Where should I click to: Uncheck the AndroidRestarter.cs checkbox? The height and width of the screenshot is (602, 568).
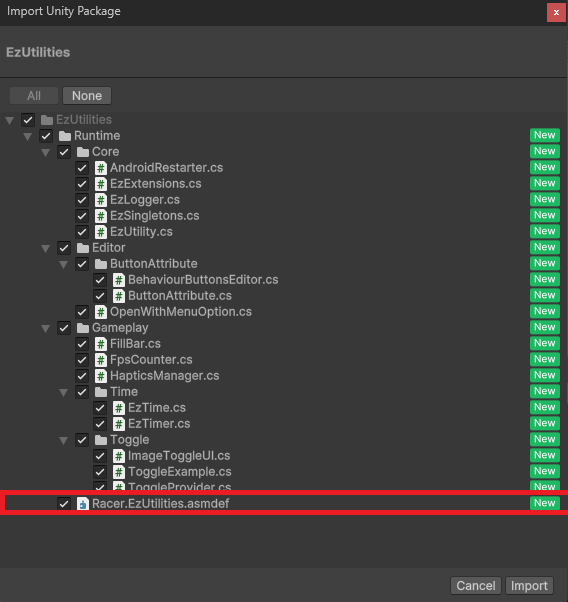tap(82, 168)
